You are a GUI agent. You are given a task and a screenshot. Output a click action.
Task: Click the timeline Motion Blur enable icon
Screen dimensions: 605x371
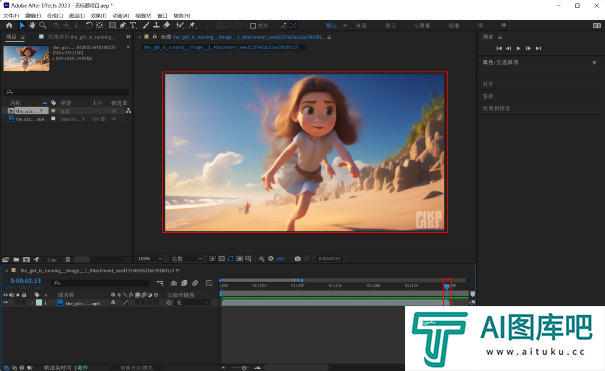pos(195,283)
